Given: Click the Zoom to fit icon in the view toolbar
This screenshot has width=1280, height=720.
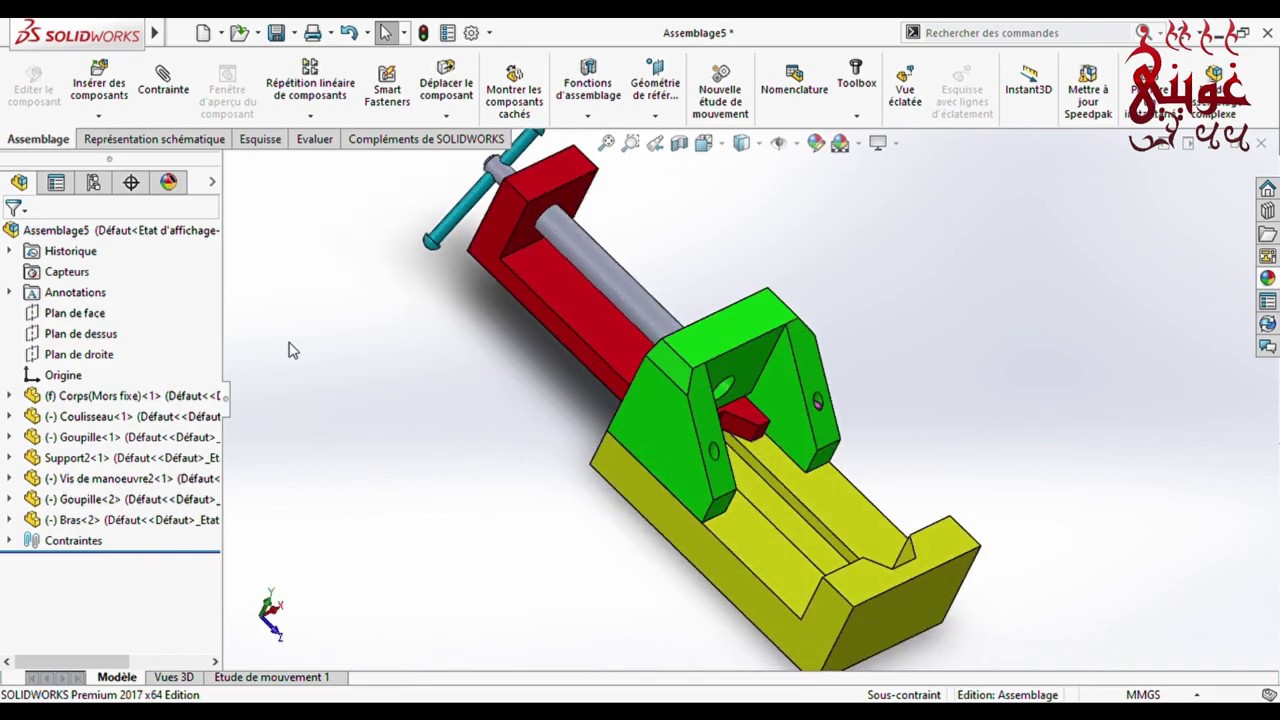Looking at the screenshot, I should tap(606, 143).
